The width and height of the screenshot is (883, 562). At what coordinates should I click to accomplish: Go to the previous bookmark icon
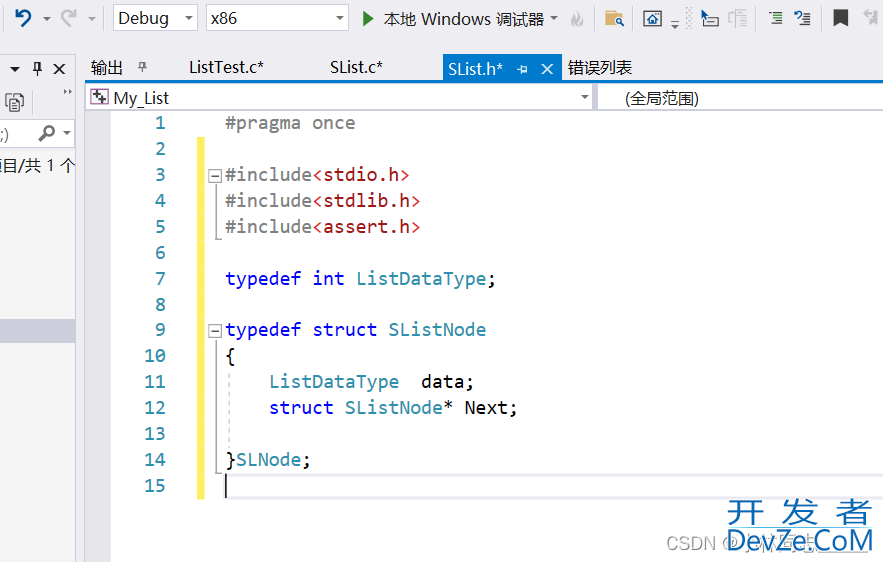(x=871, y=19)
